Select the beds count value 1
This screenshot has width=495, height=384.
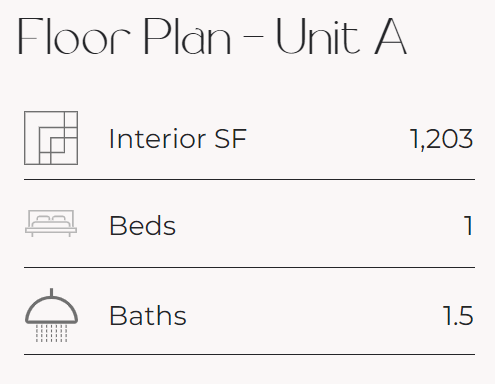(x=468, y=226)
